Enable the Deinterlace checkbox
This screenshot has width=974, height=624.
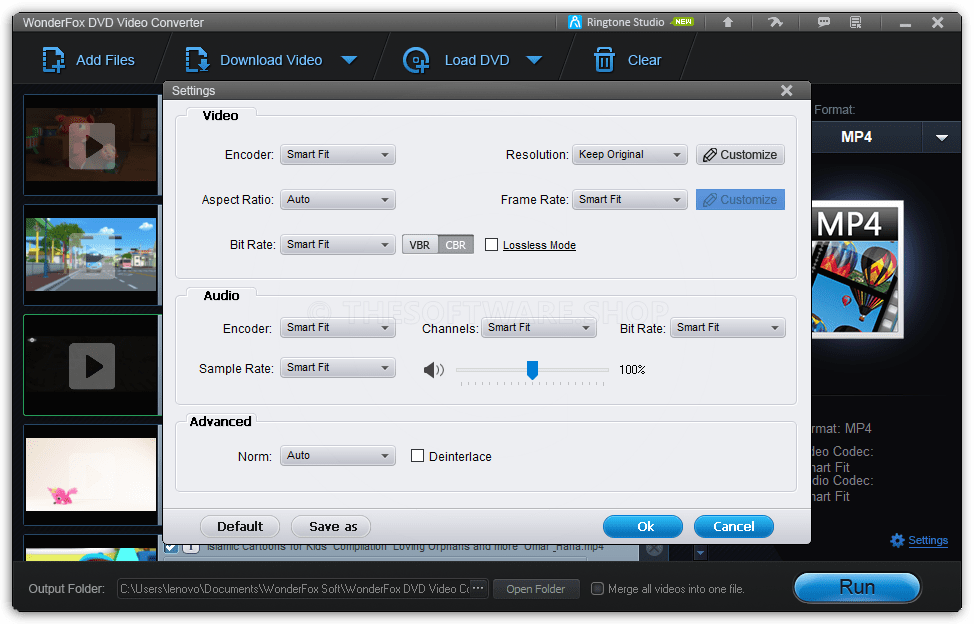pyautogui.click(x=417, y=456)
